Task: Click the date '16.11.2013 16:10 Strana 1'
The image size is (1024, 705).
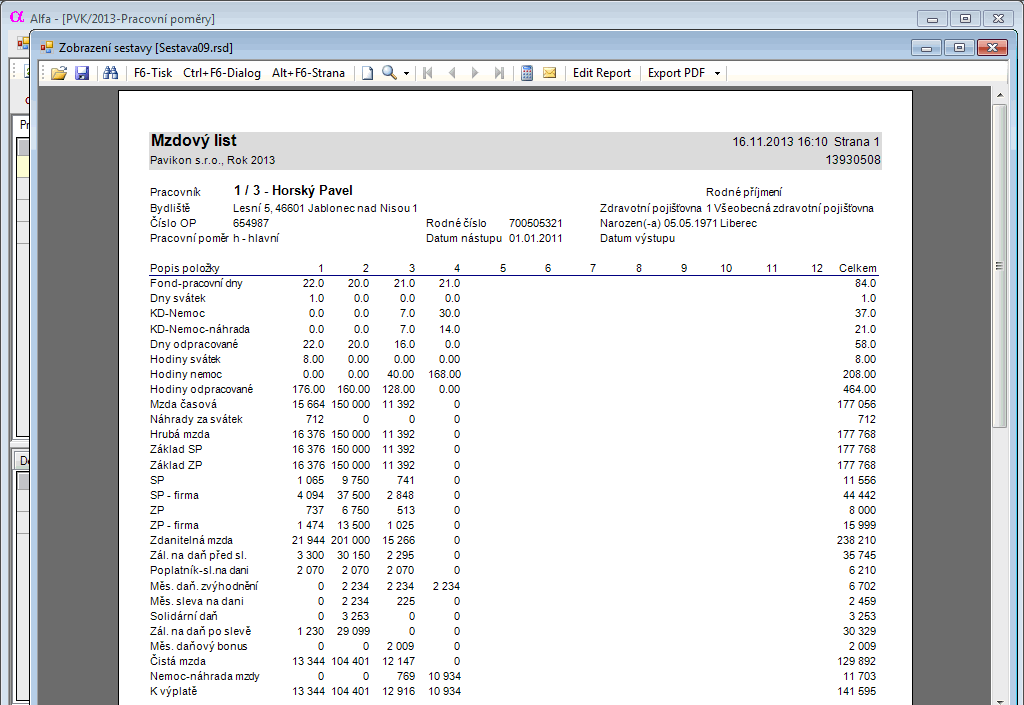Action: [806, 142]
